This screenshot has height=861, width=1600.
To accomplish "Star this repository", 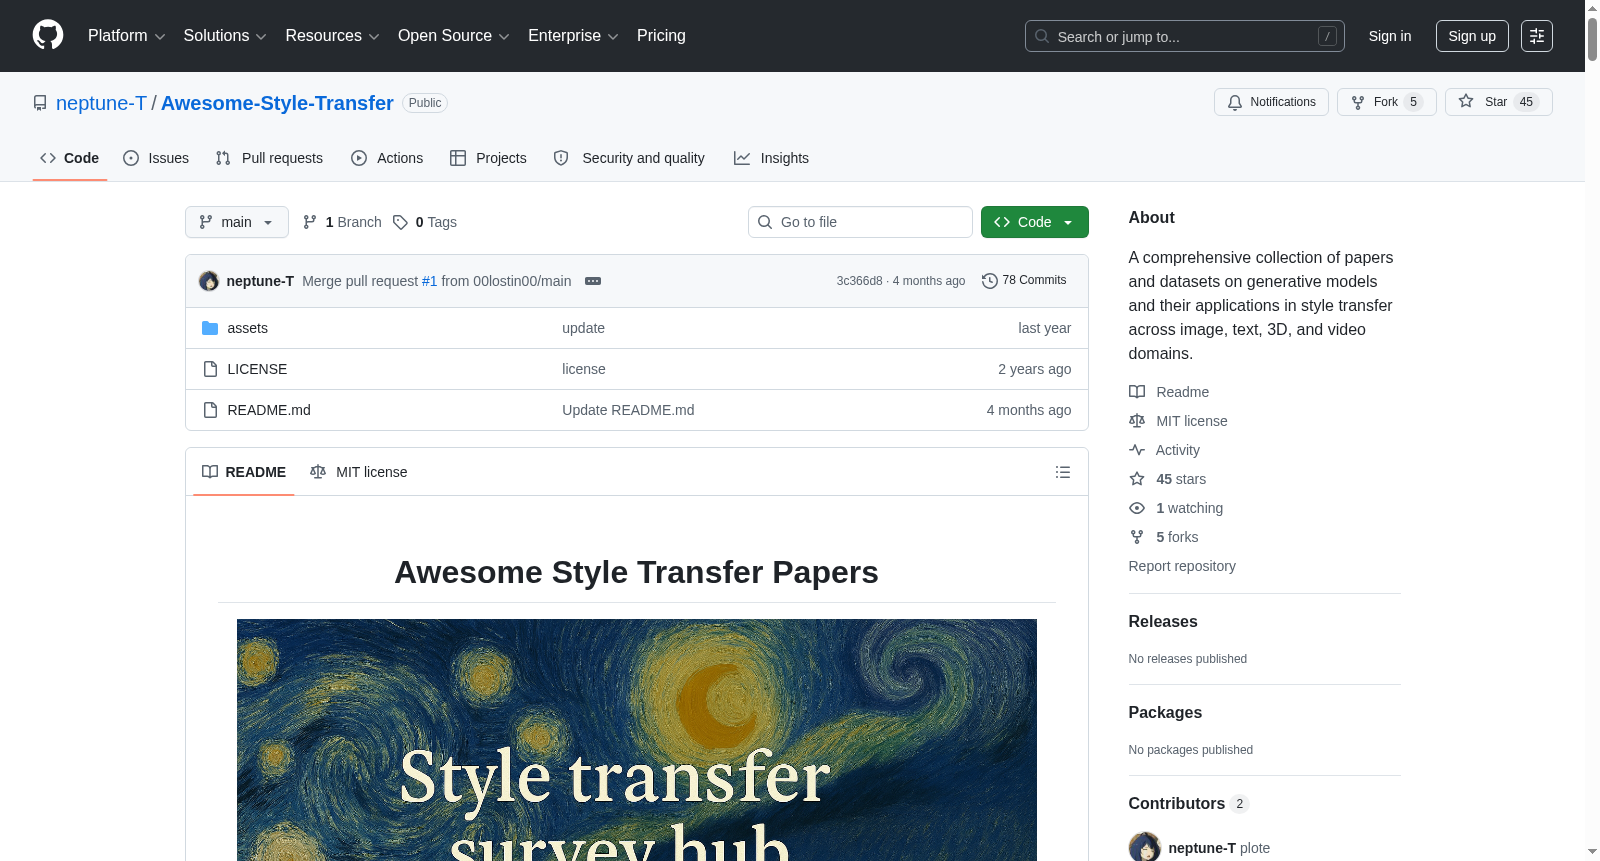I will [x=1498, y=102].
